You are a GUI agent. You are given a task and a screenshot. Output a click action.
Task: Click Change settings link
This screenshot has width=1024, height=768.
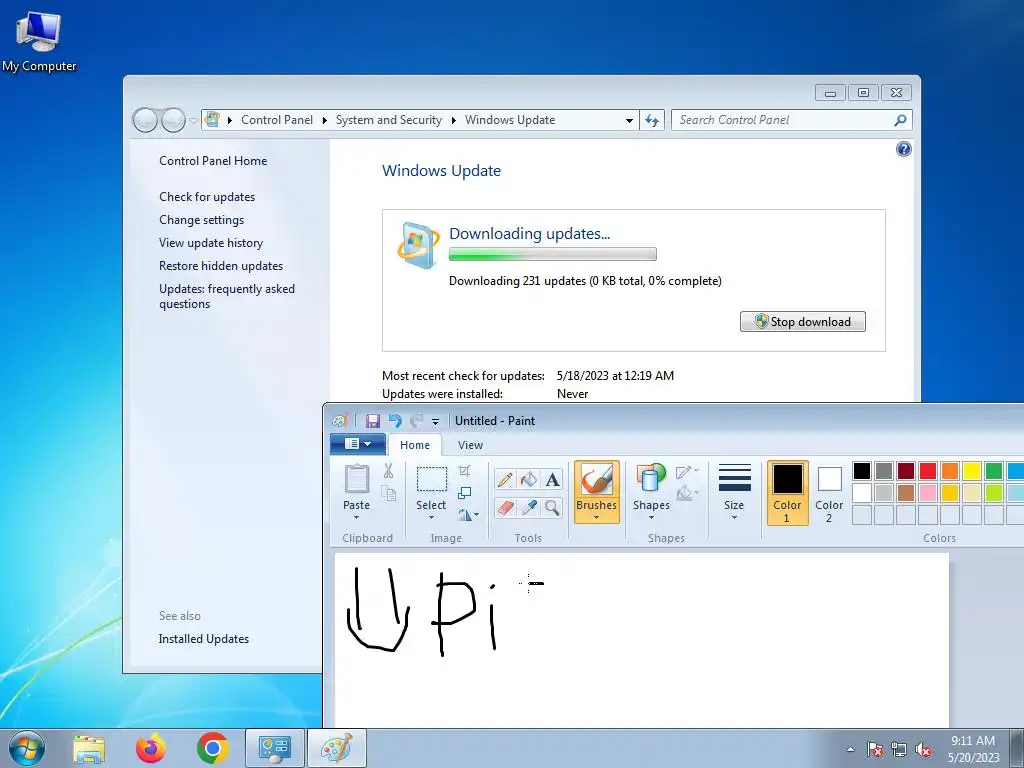(201, 220)
